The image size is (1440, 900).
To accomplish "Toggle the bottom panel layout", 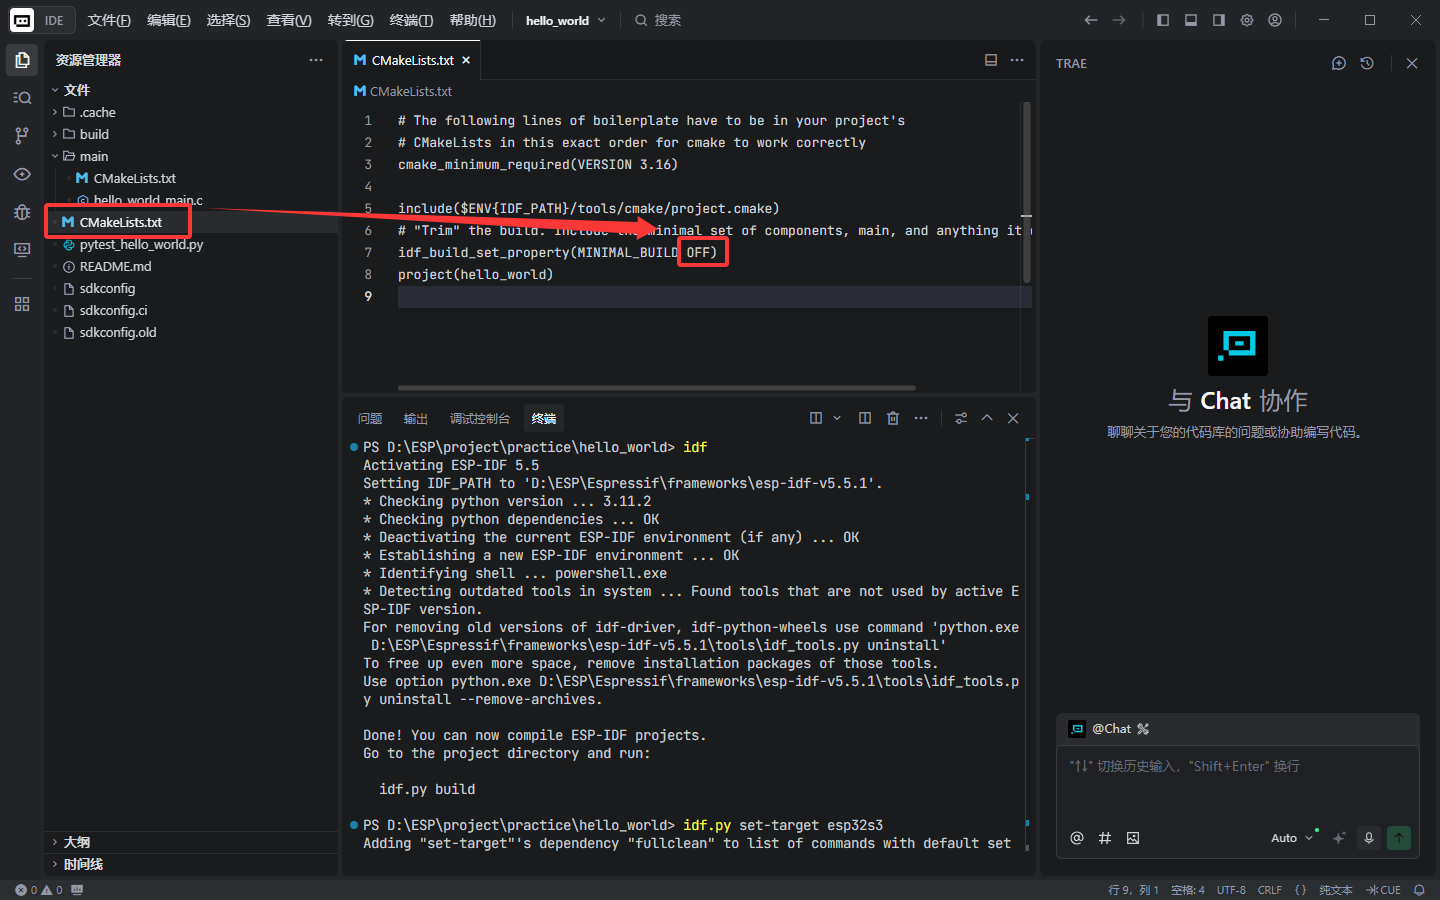I will pyautogui.click(x=1191, y=20).
